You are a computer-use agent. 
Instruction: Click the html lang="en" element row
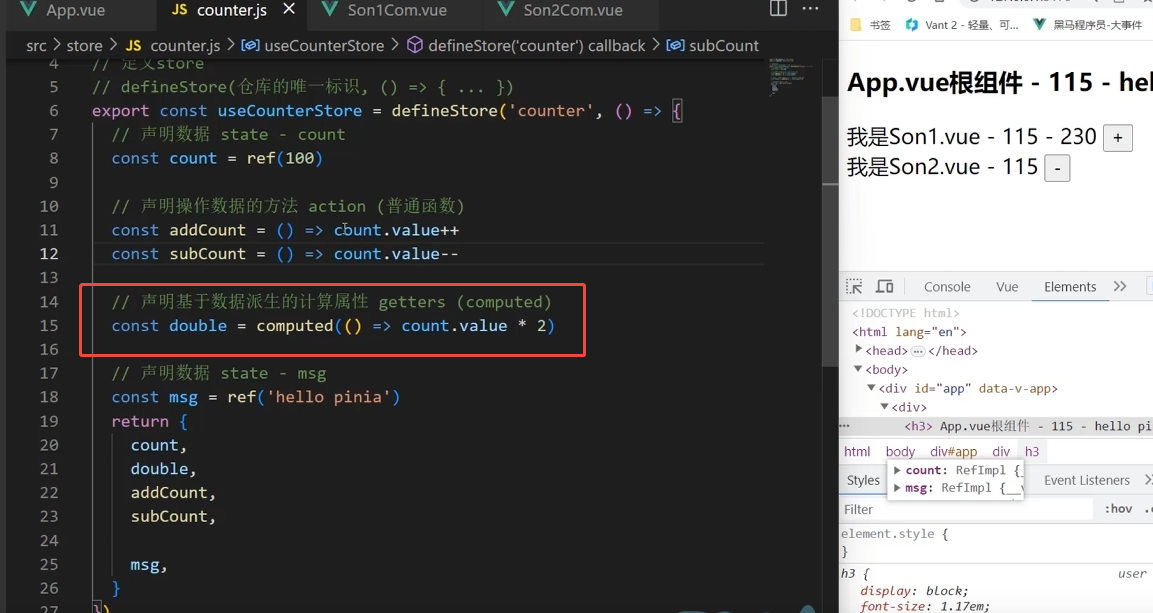[909, 332]
